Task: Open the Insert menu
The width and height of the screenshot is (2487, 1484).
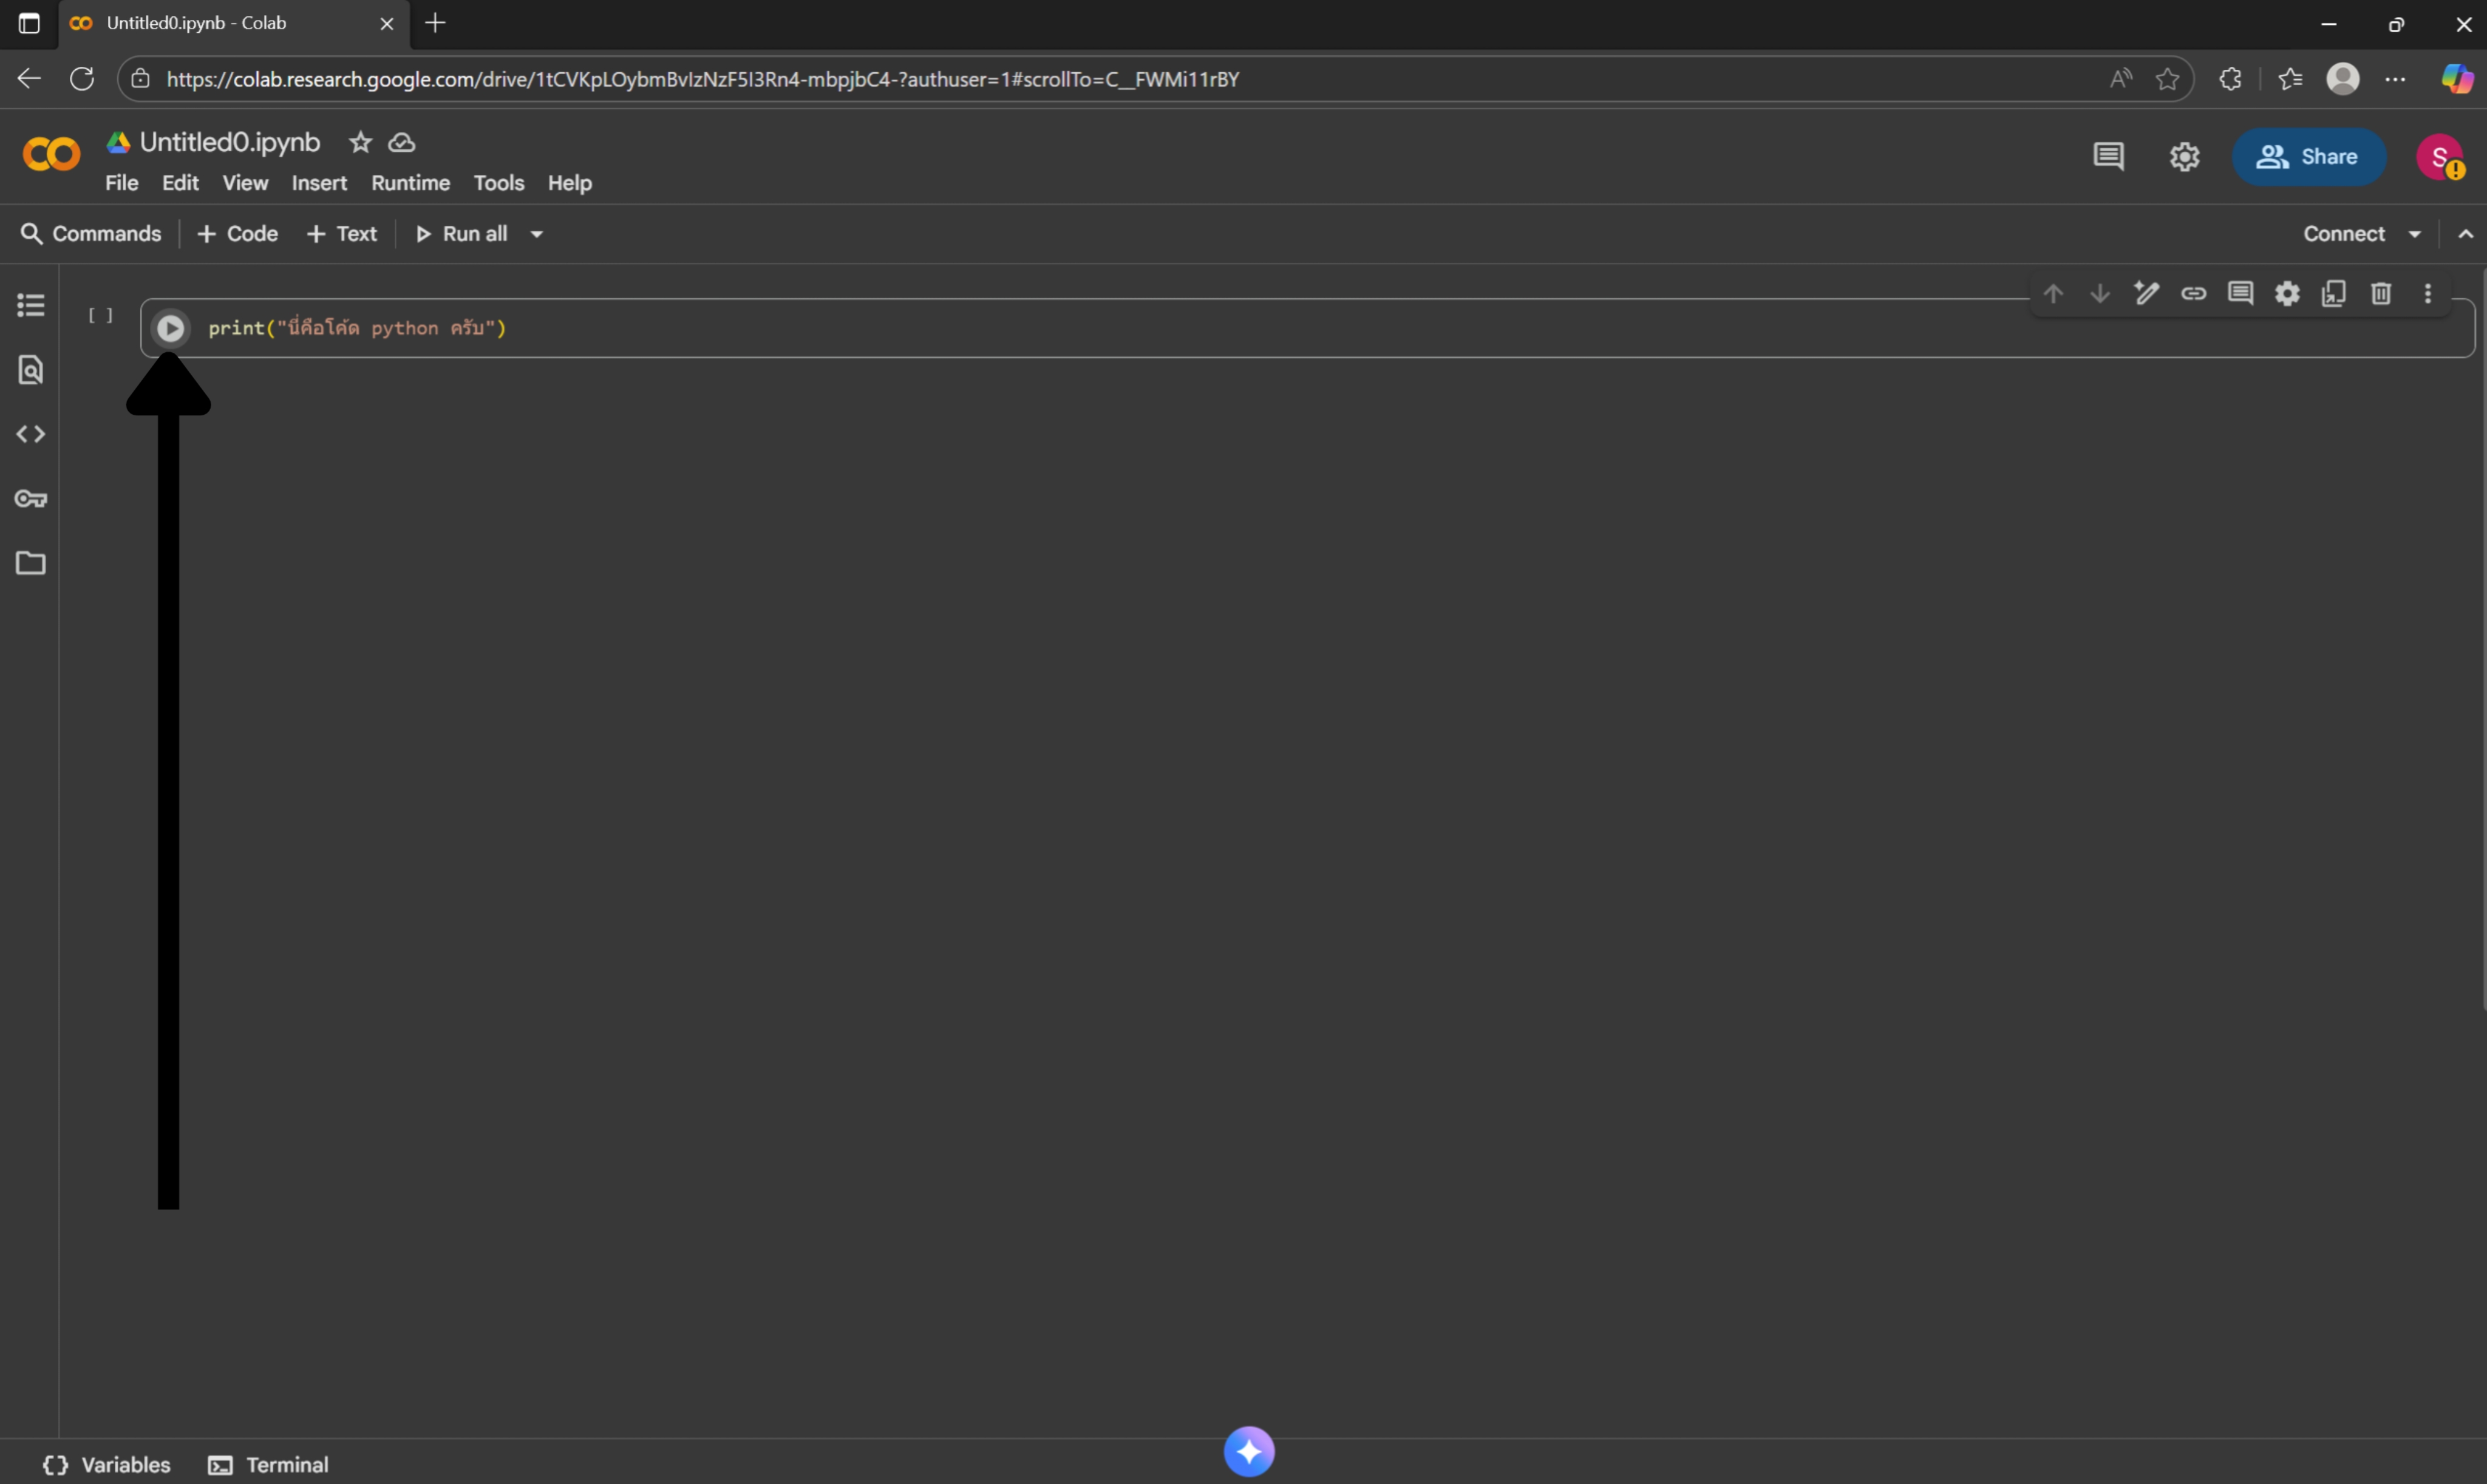Action: [x=319, y=183]
